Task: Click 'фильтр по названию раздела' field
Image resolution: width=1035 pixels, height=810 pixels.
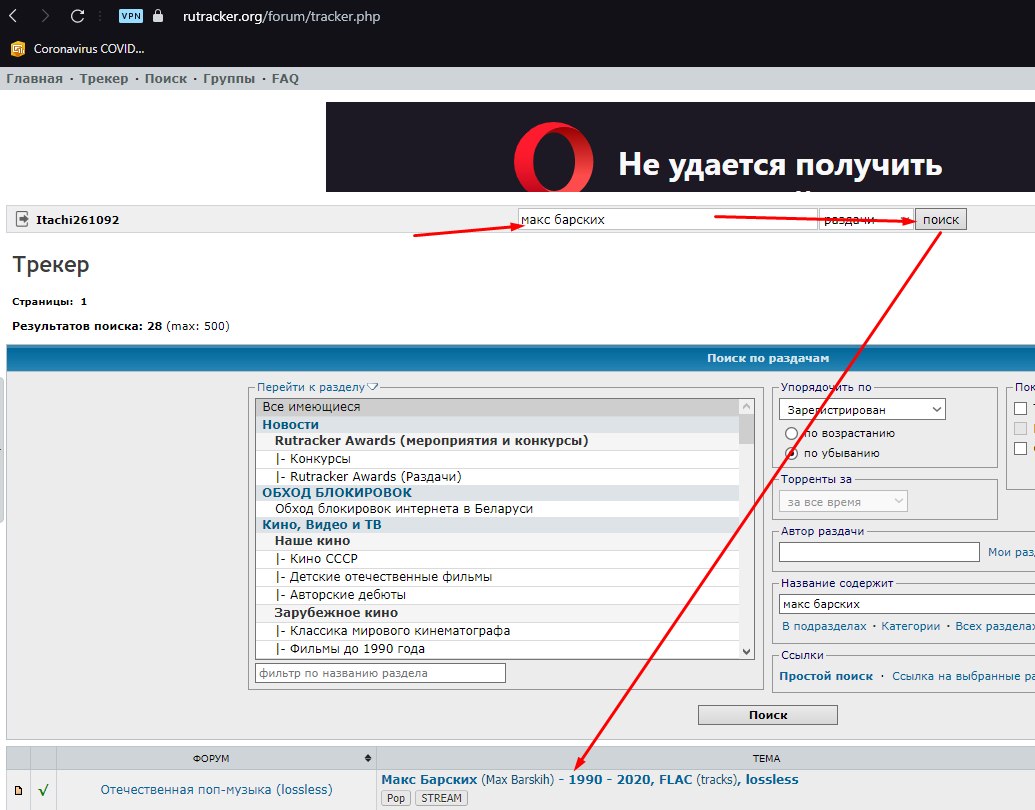Action: pos(380,673)
